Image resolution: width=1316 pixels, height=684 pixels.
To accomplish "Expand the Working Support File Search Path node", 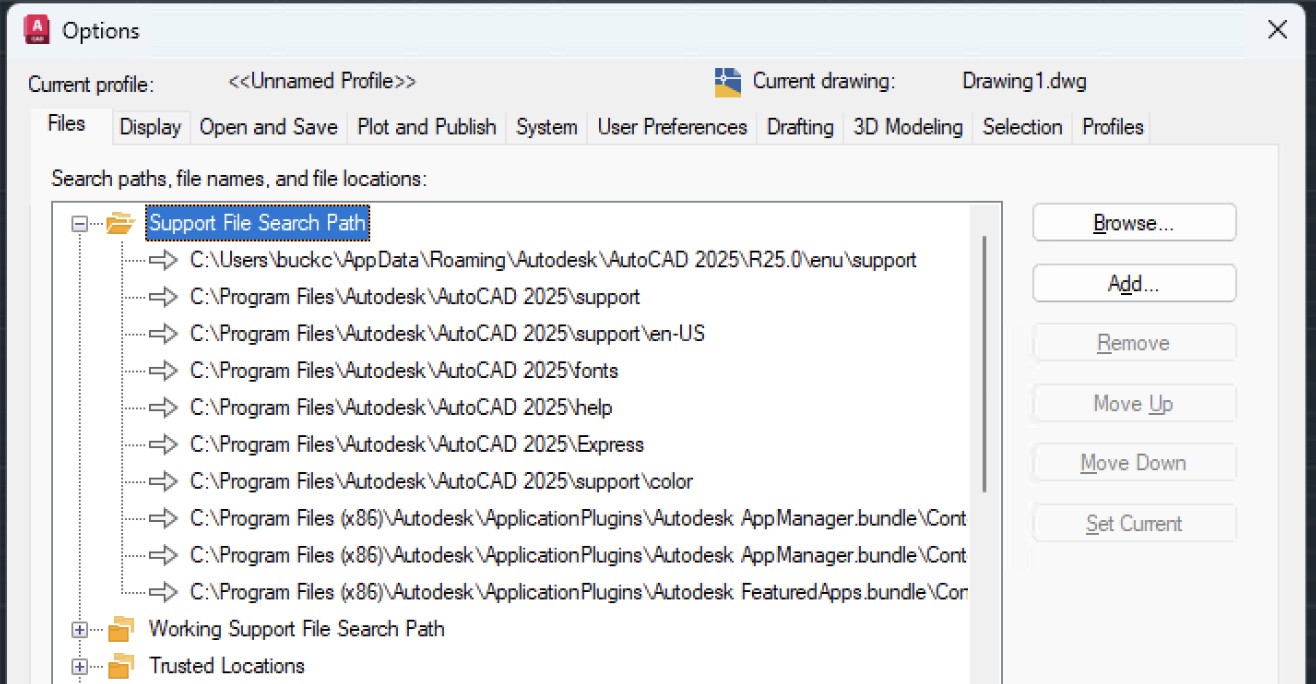I will [x=80, y=630].
